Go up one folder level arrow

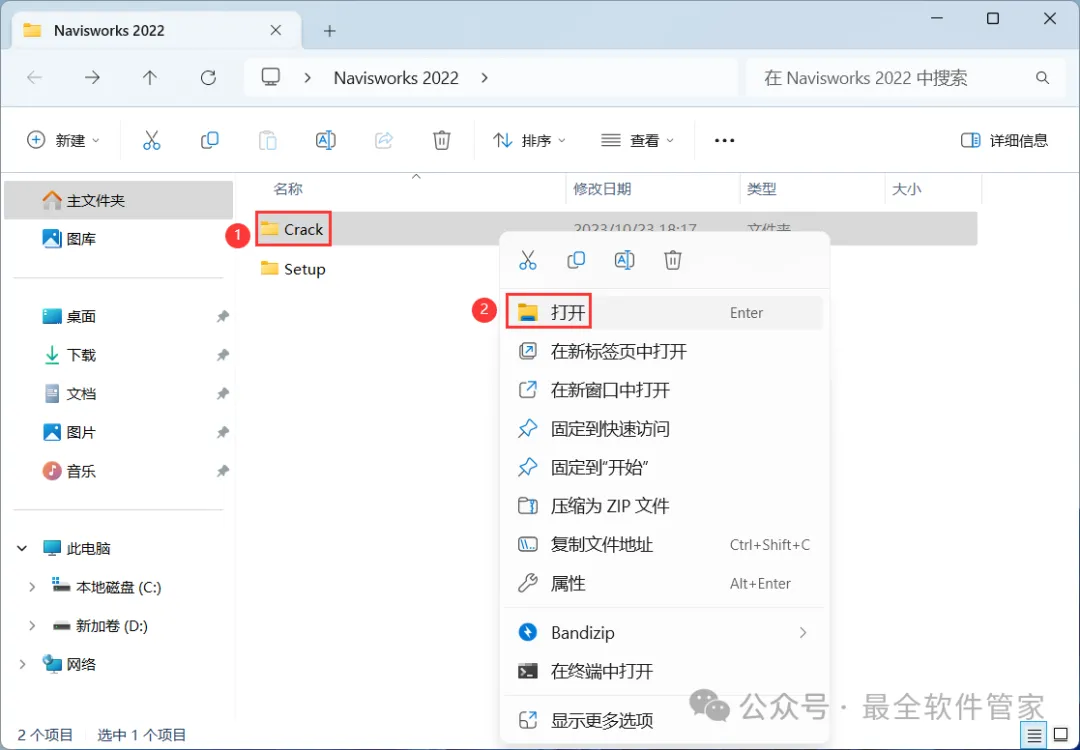(149, 78)
